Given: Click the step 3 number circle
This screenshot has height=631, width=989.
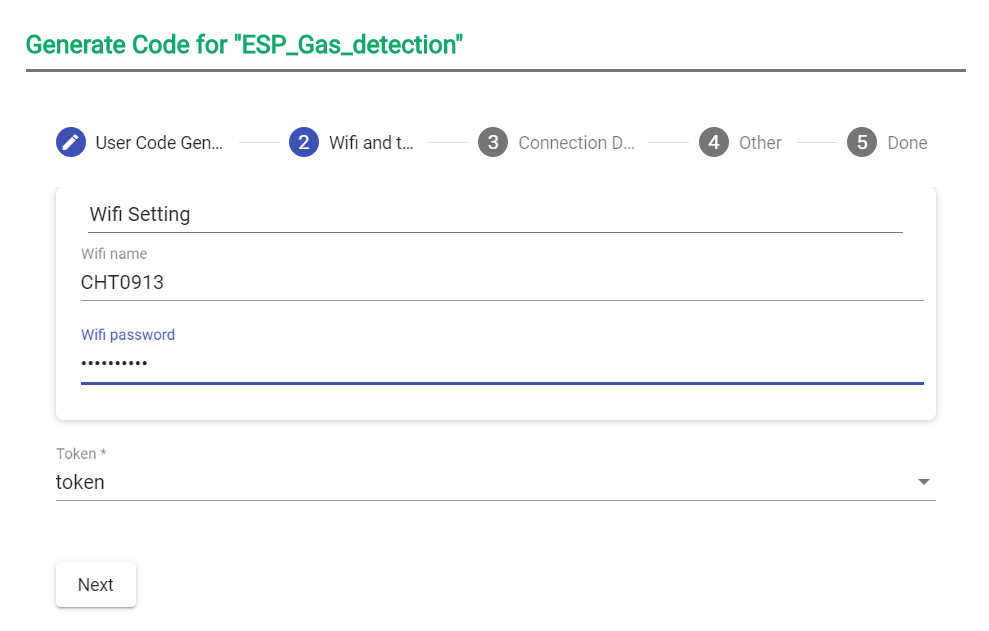Looking at the screenshot, I should click(x=493, y=143).
